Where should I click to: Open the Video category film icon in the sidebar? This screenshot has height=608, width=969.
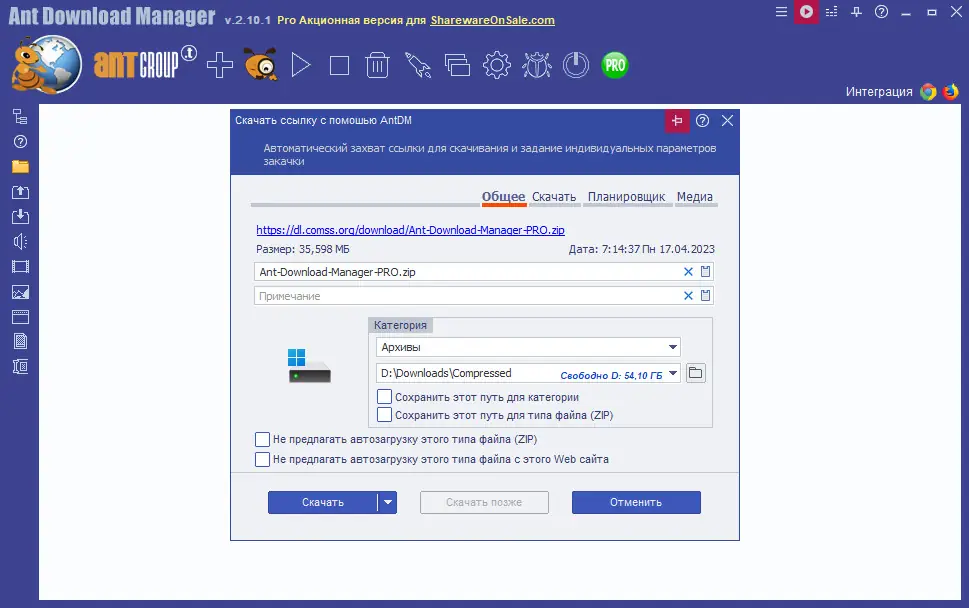point(18,266)
